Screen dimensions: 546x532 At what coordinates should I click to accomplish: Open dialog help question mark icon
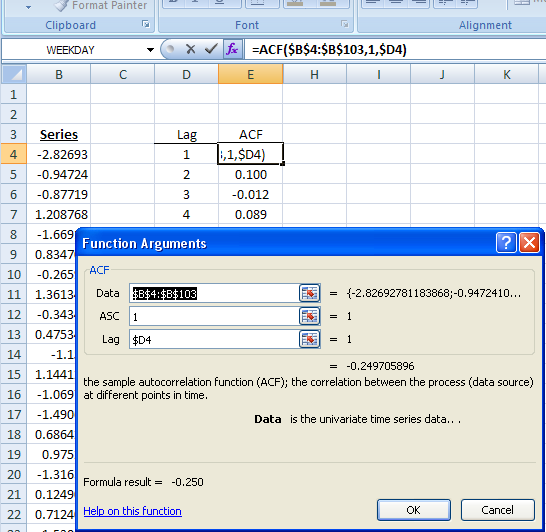(506, 242)
